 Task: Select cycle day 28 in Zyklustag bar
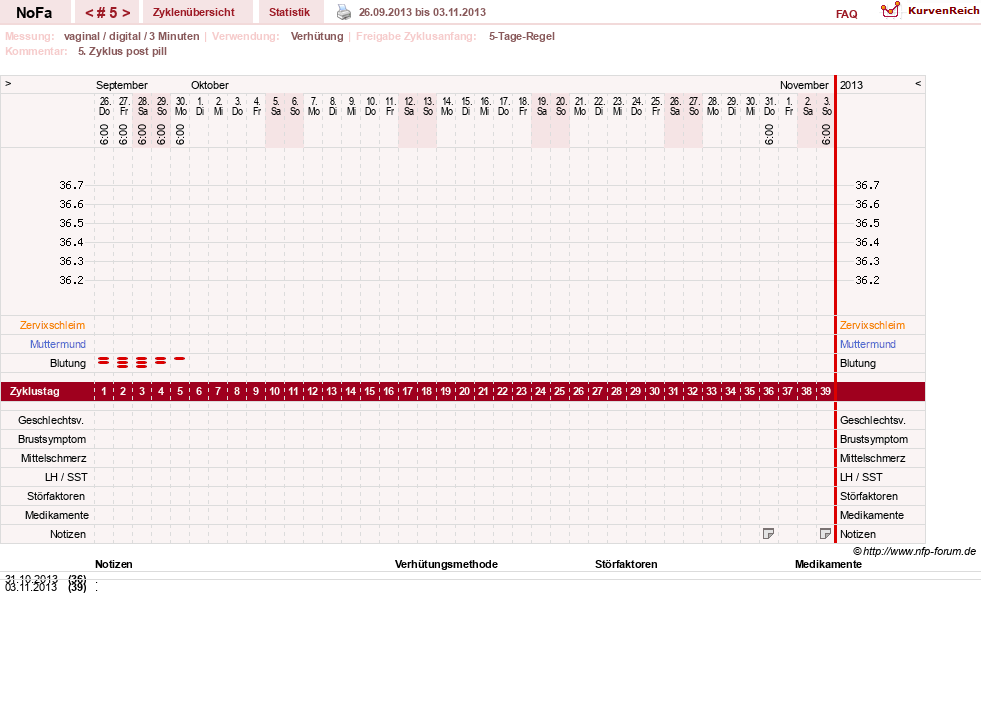[x=616, y=391]
